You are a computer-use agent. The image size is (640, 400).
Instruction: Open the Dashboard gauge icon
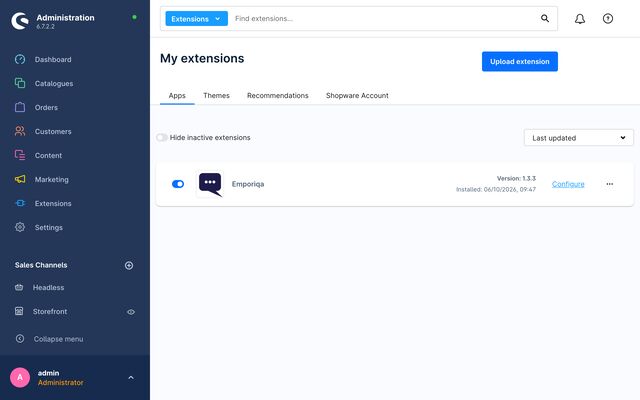coord(20,60)
